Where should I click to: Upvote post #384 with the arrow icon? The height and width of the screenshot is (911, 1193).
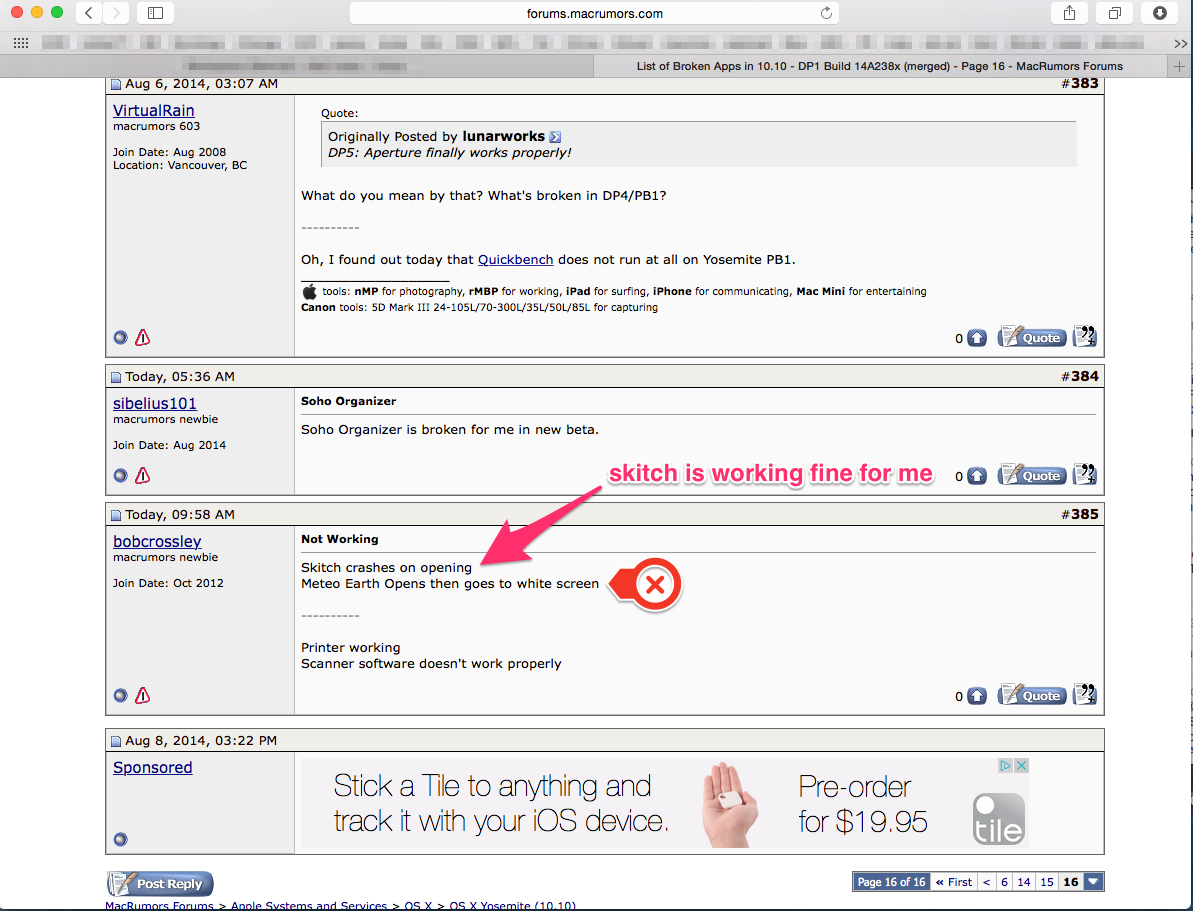pyautogui.click(x=977, y=476)
